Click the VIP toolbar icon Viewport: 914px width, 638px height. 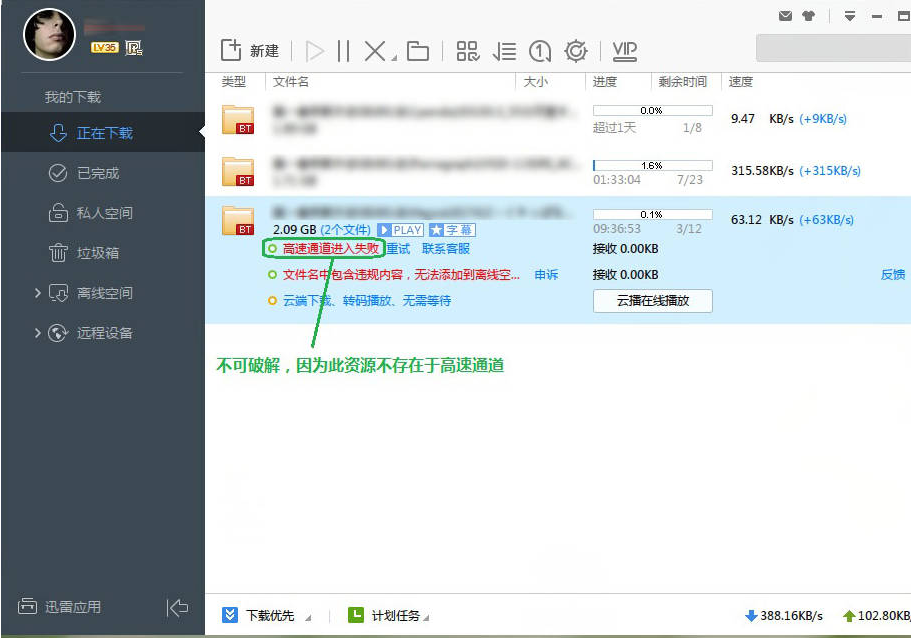[x=625, y=51]
